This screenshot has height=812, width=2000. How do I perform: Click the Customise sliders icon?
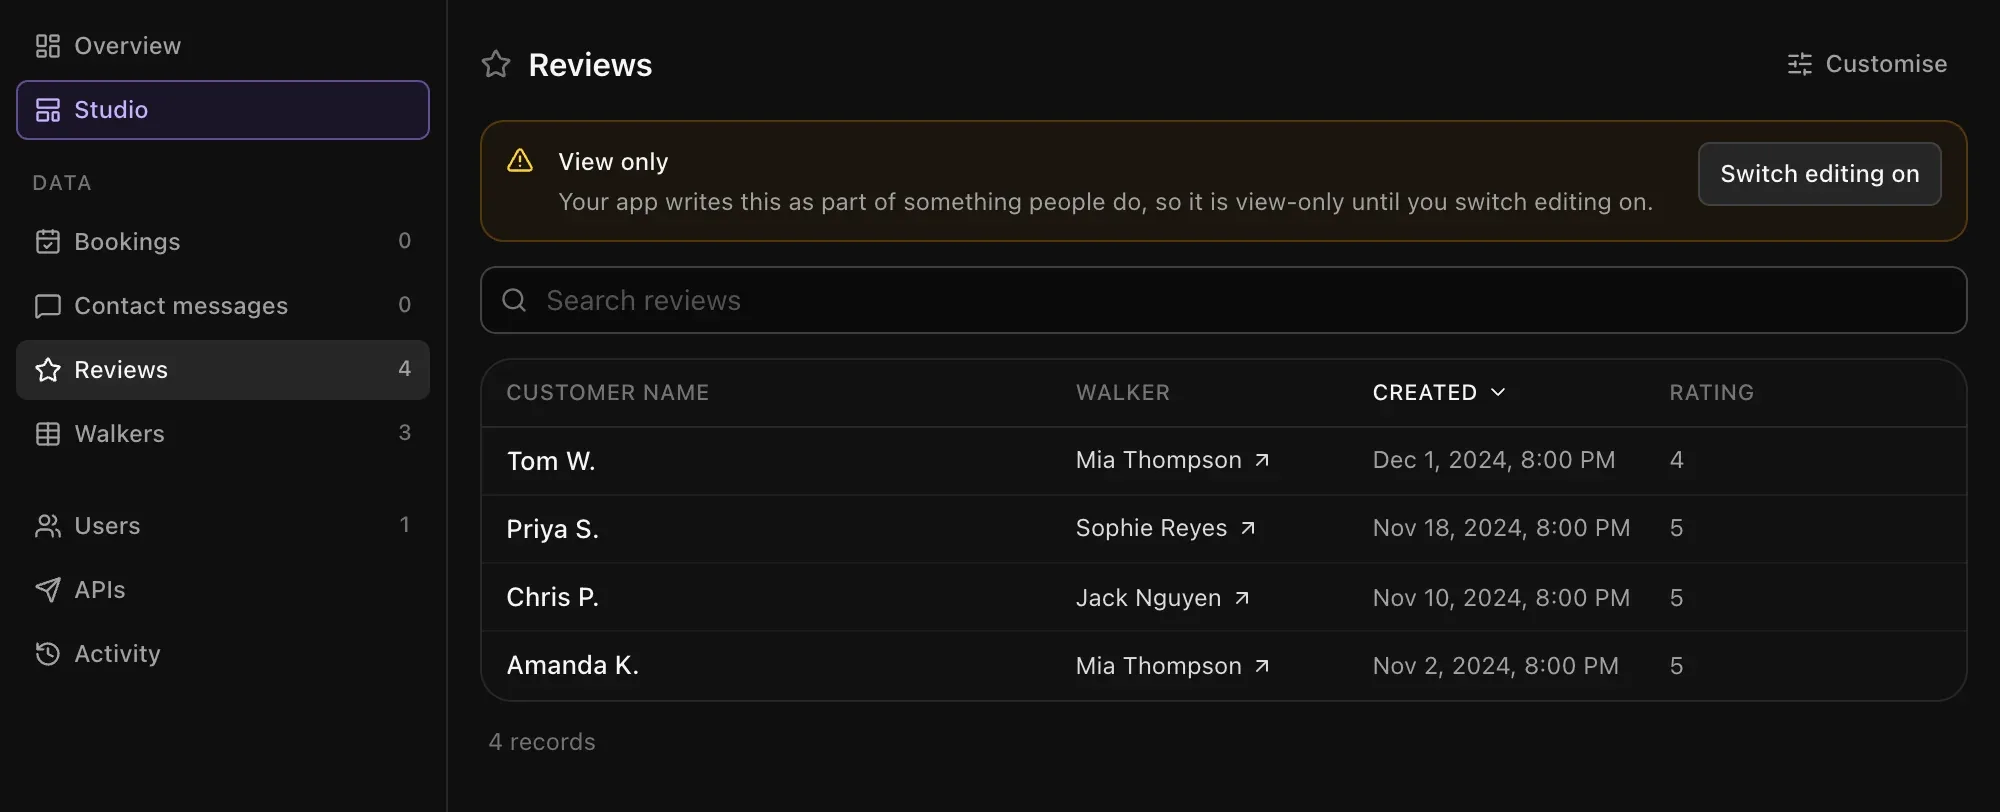click(1800, 64)
